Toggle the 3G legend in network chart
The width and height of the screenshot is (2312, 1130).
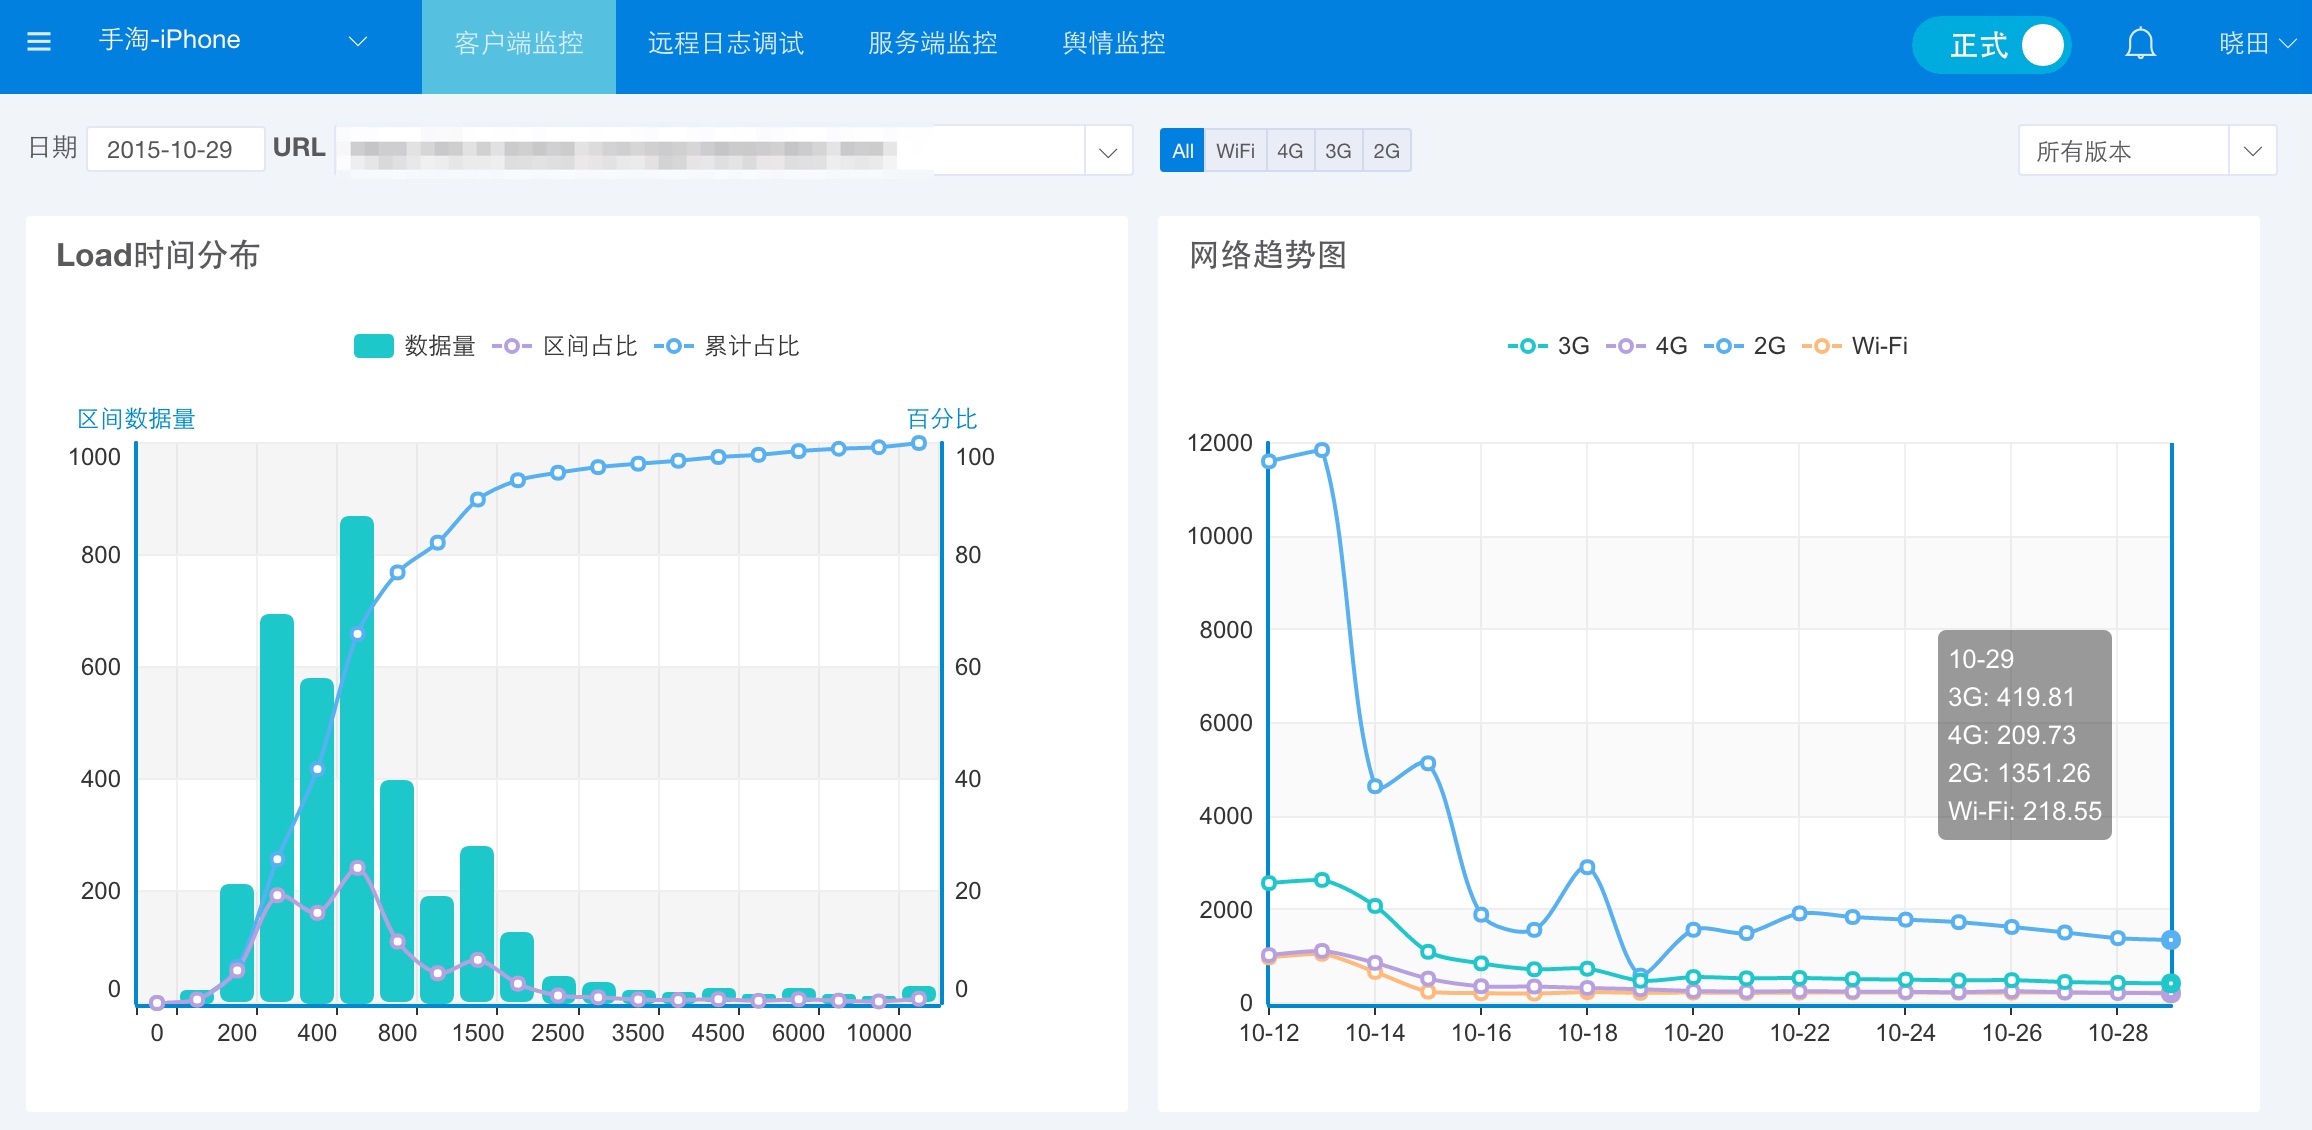click(x=1548, y=346)
